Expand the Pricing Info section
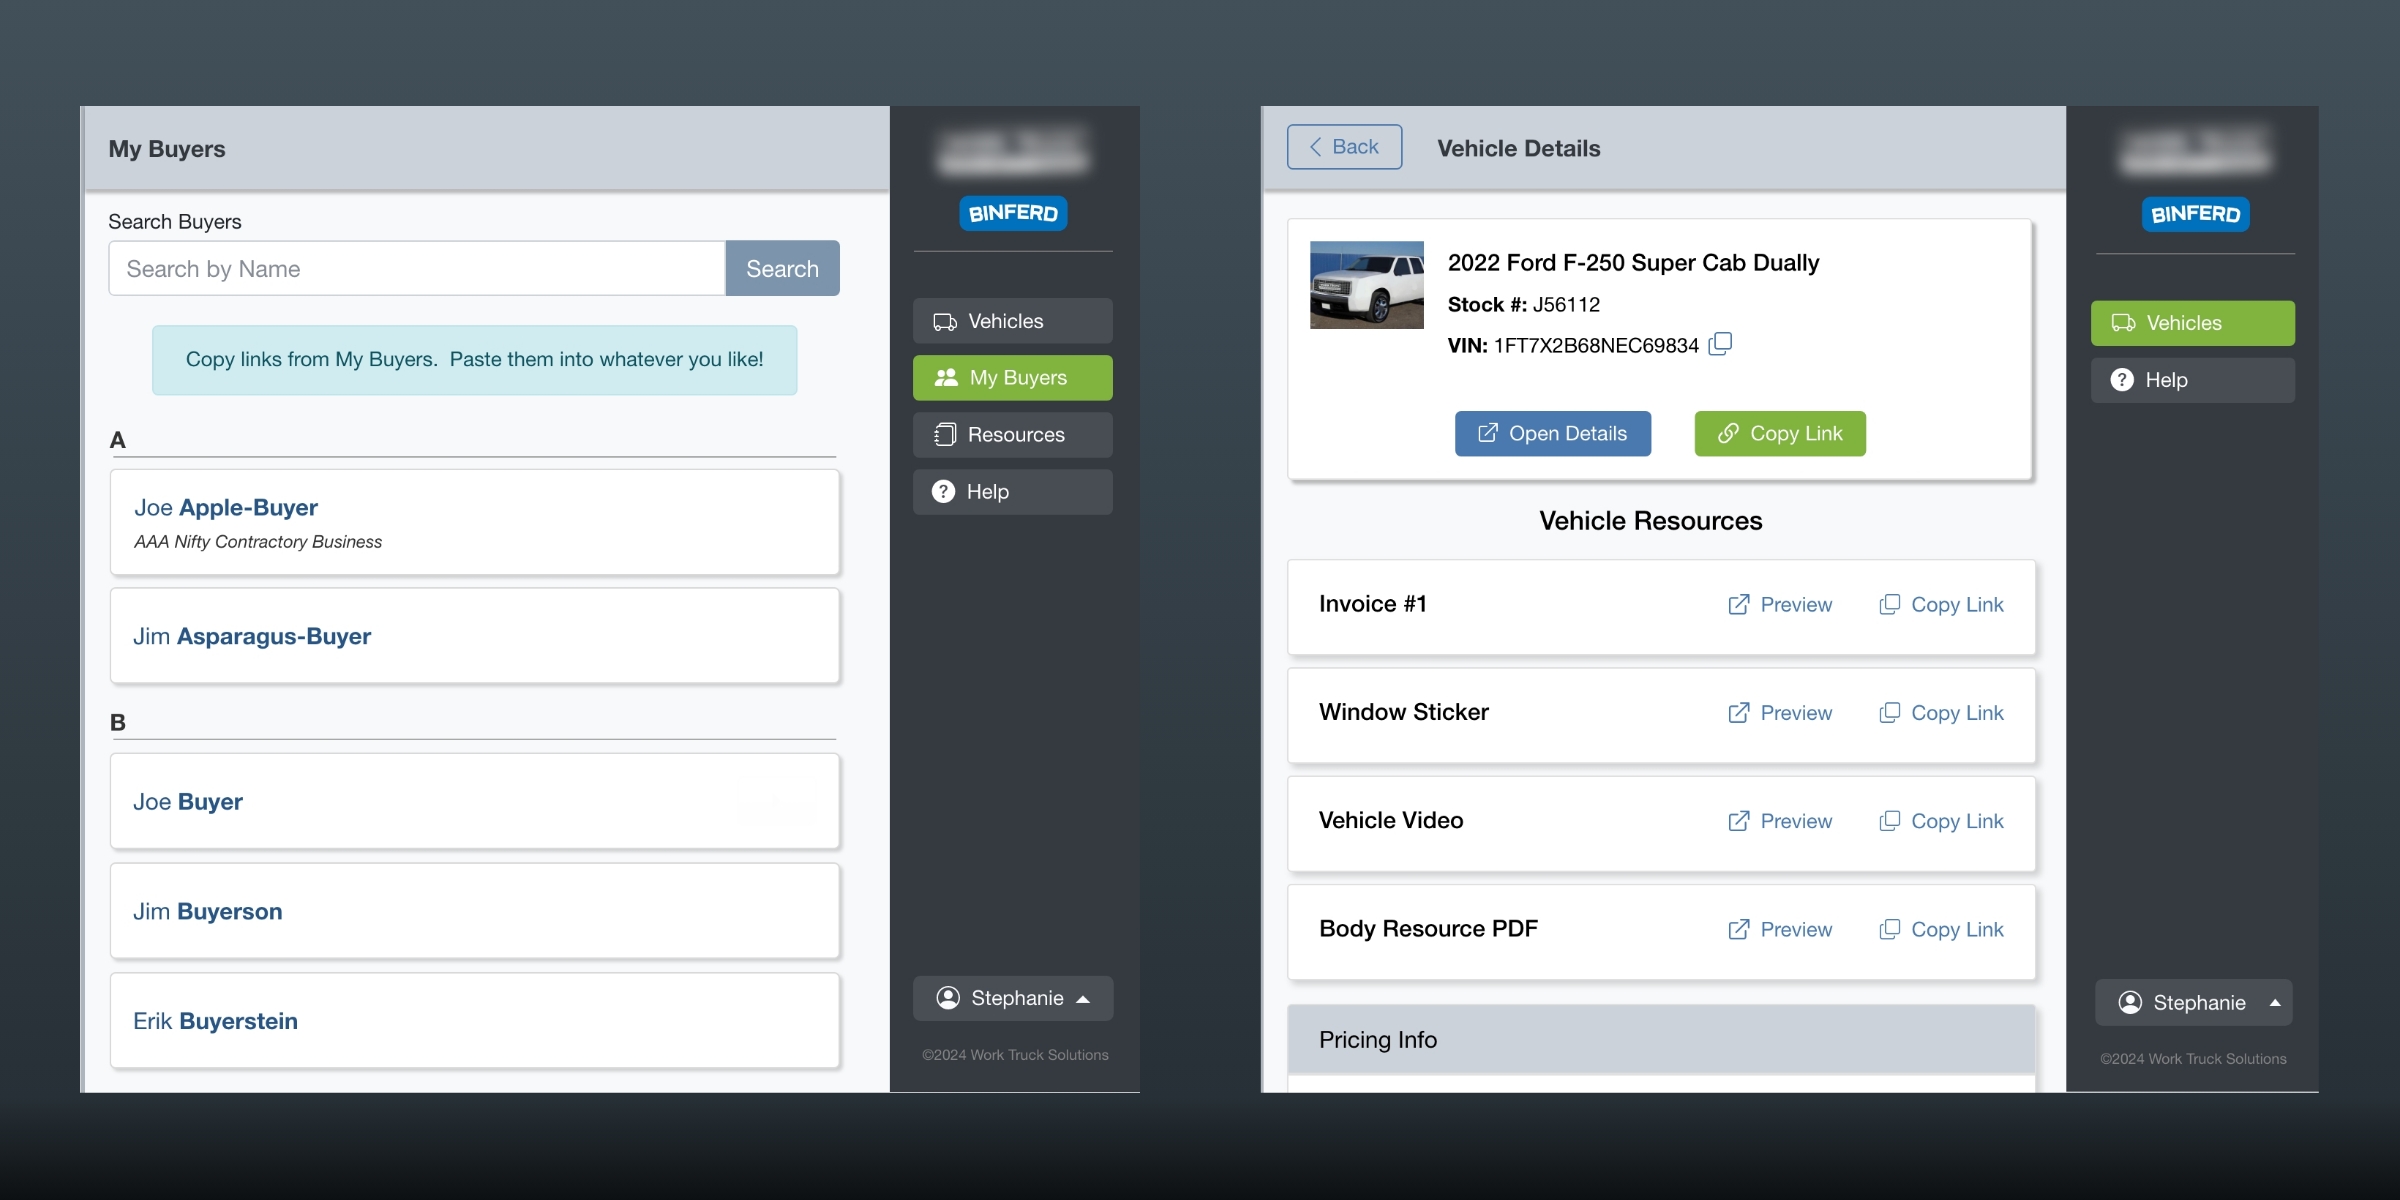Screen dimensions: 2400x1200 tap(1660, 1039)
